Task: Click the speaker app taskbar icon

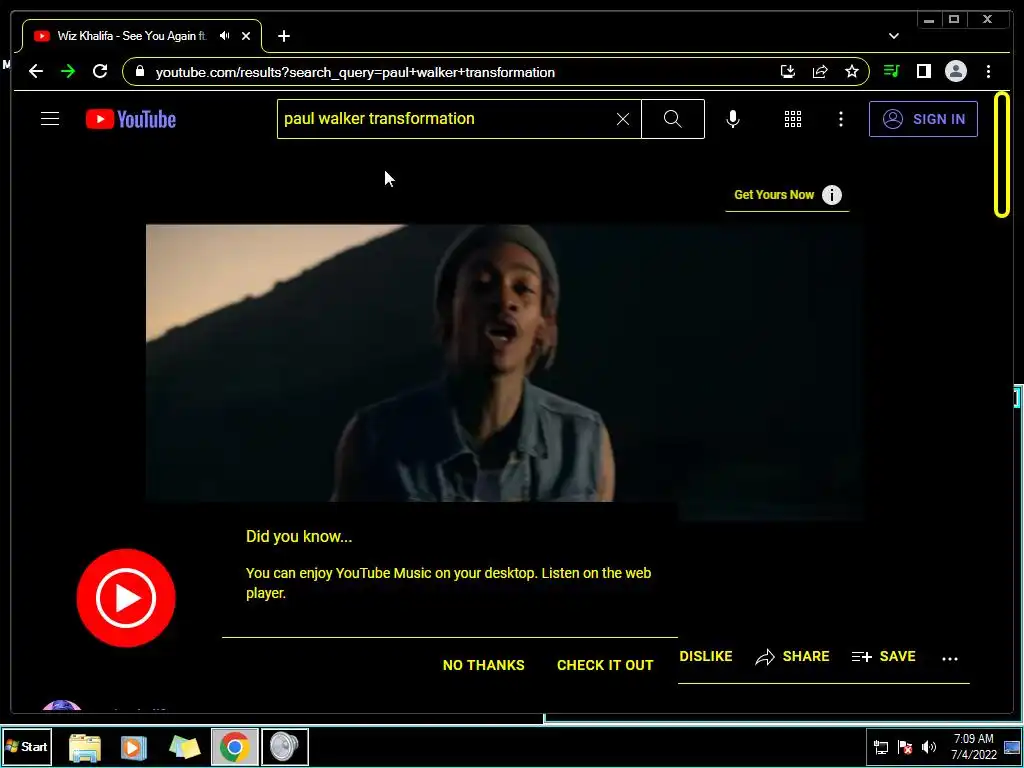Action: tap(285, 746)
